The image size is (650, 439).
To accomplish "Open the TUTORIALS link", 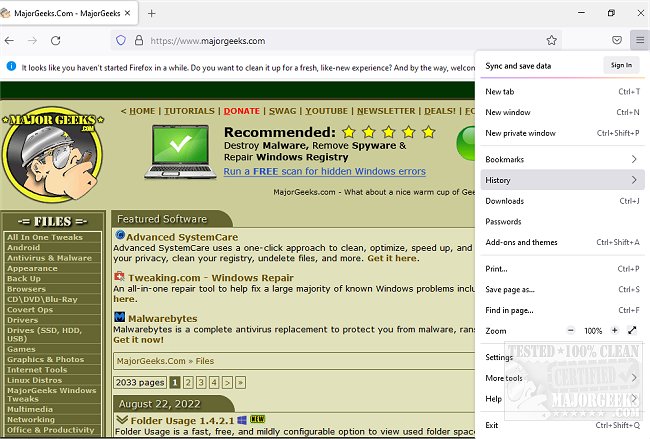I will [x=189, y=111].
